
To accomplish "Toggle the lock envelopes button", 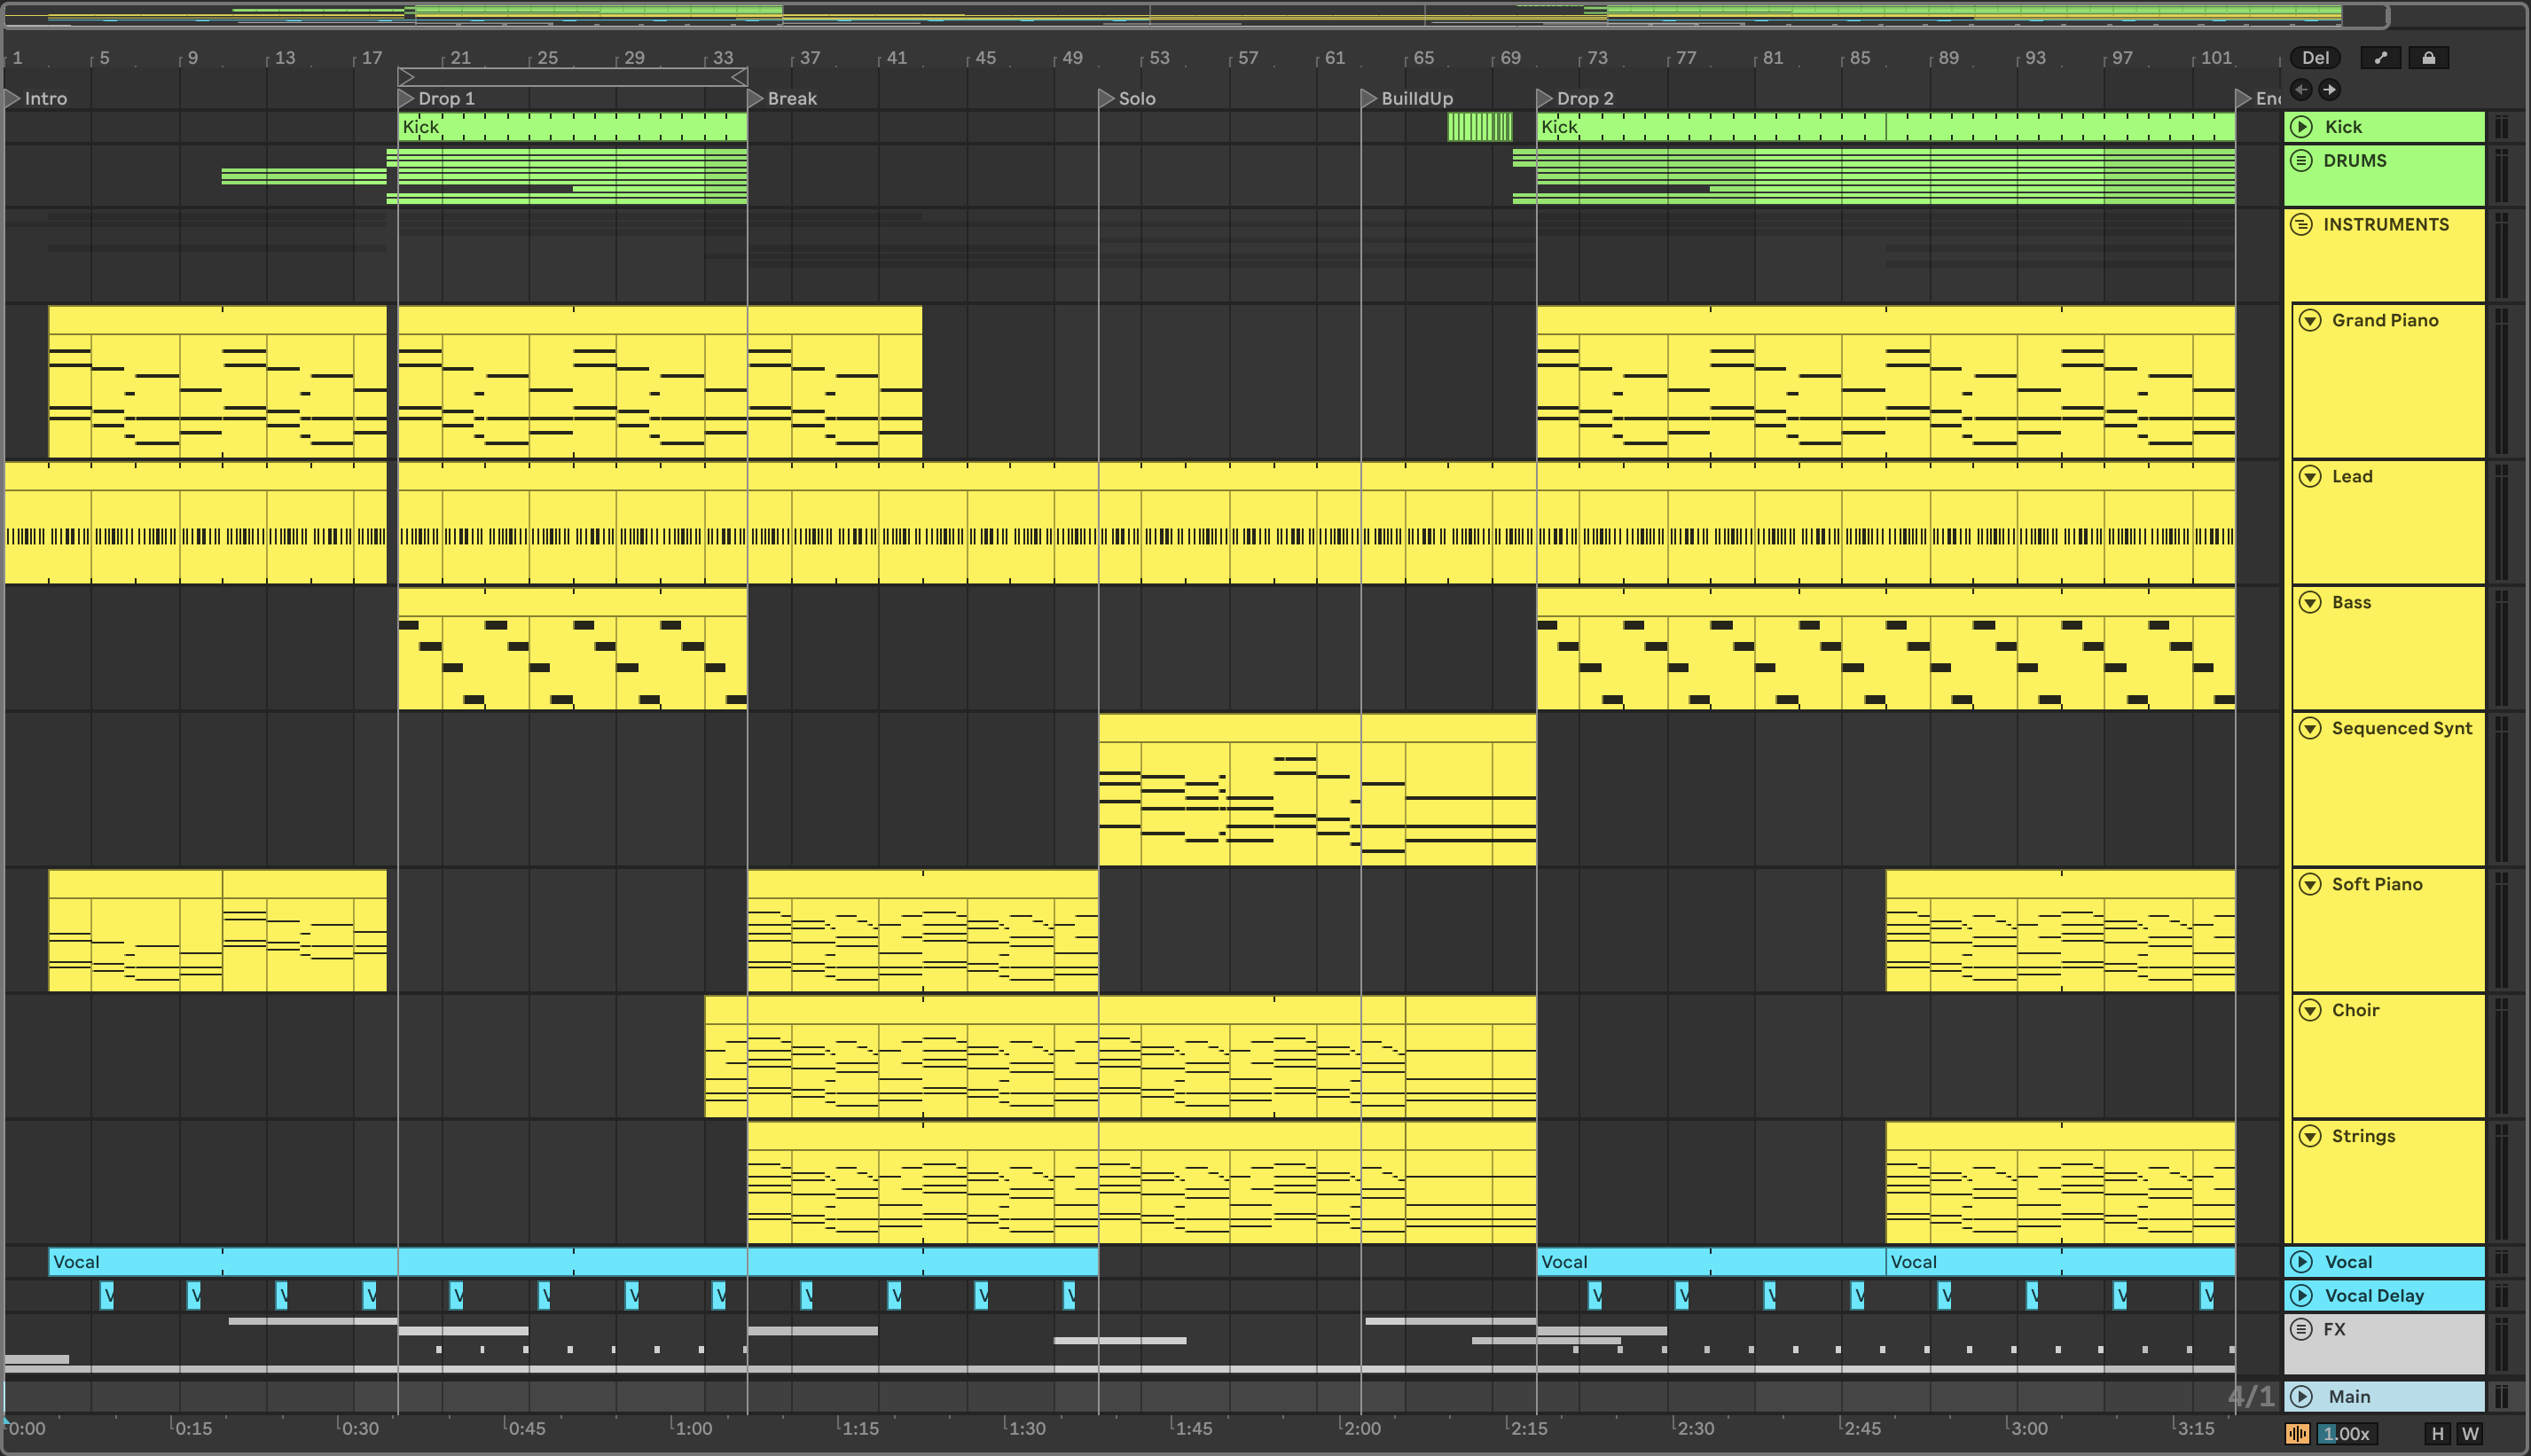I will 2428,58.
